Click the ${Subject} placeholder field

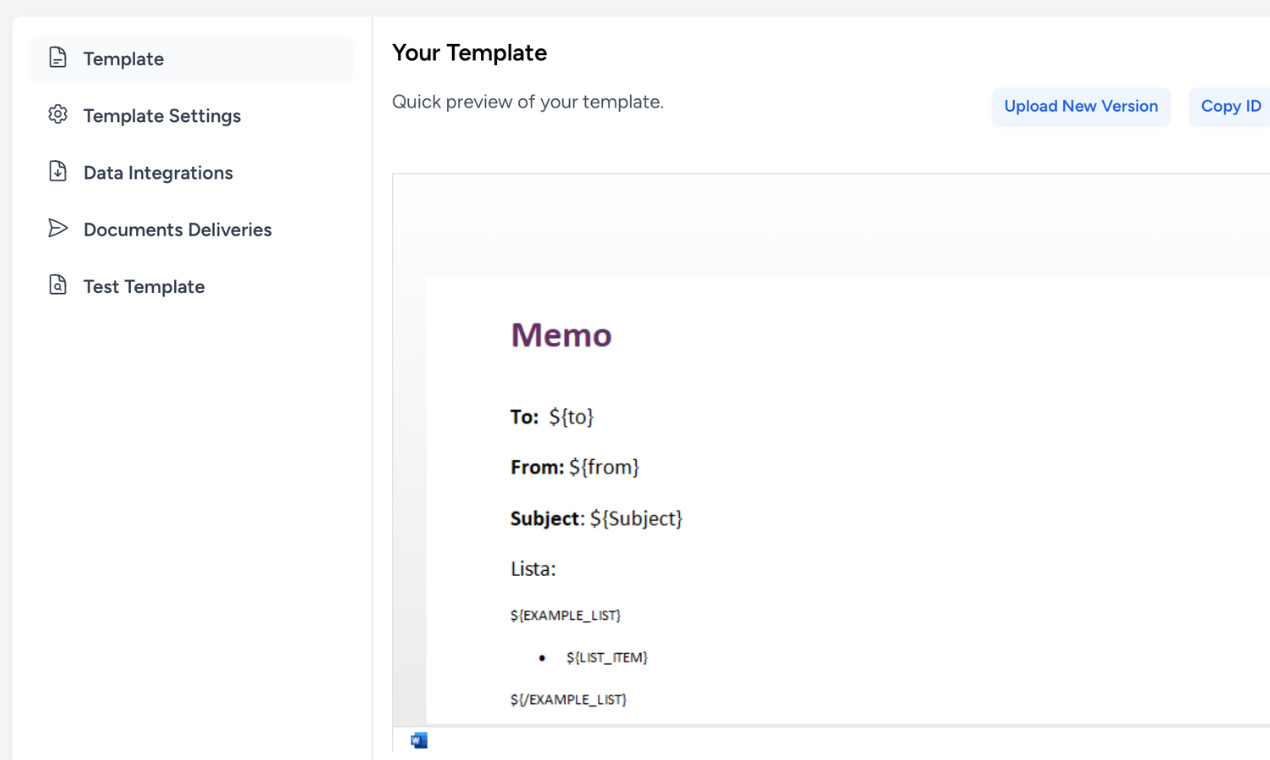point(636,518)
